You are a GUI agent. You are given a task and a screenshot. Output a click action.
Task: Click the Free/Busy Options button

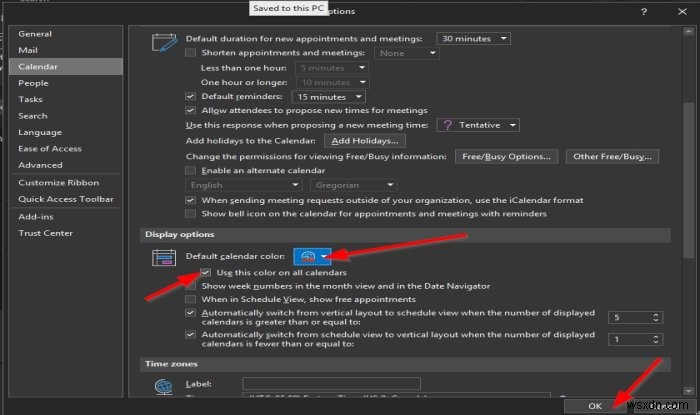(506, 157)
